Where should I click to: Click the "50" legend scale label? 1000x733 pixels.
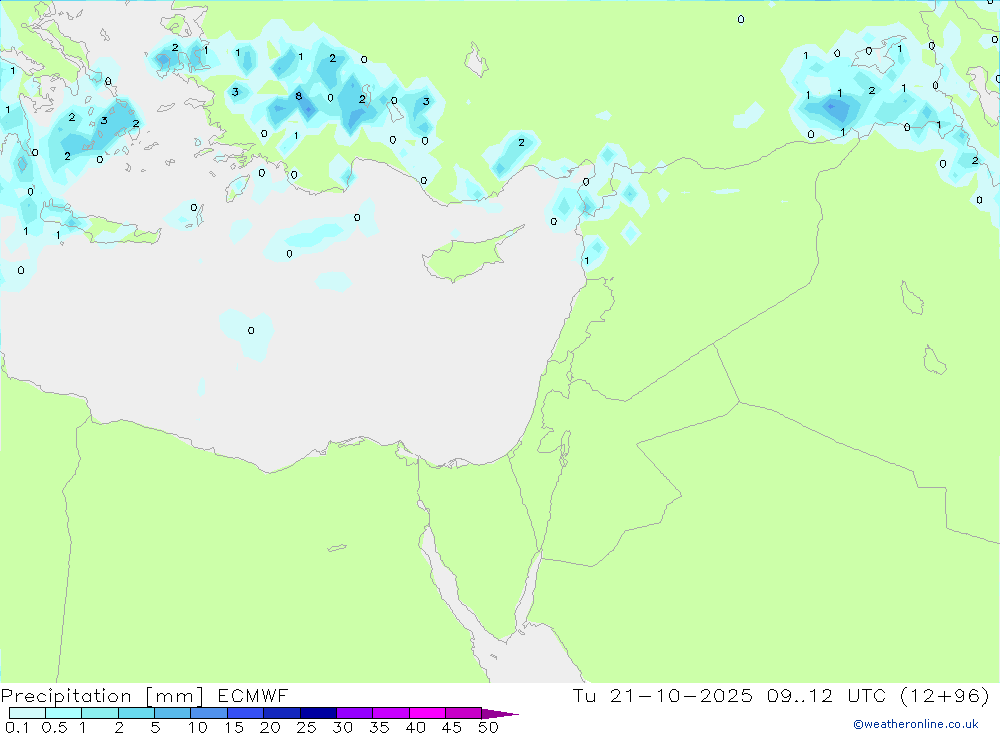pos(488,727)
